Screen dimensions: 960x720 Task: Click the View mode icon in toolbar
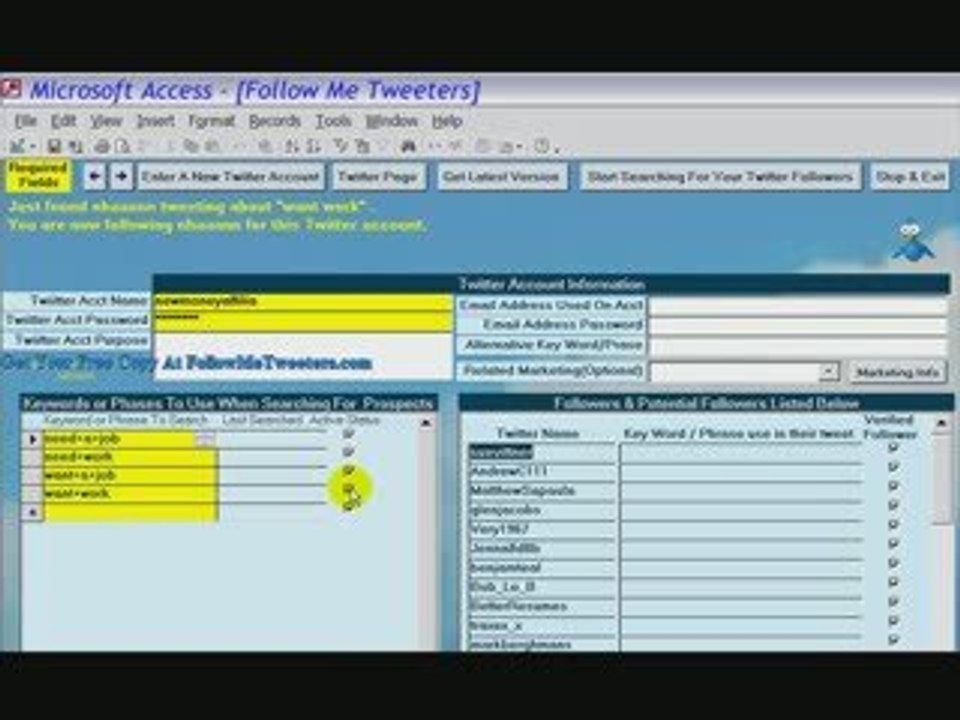pos(16,146)
